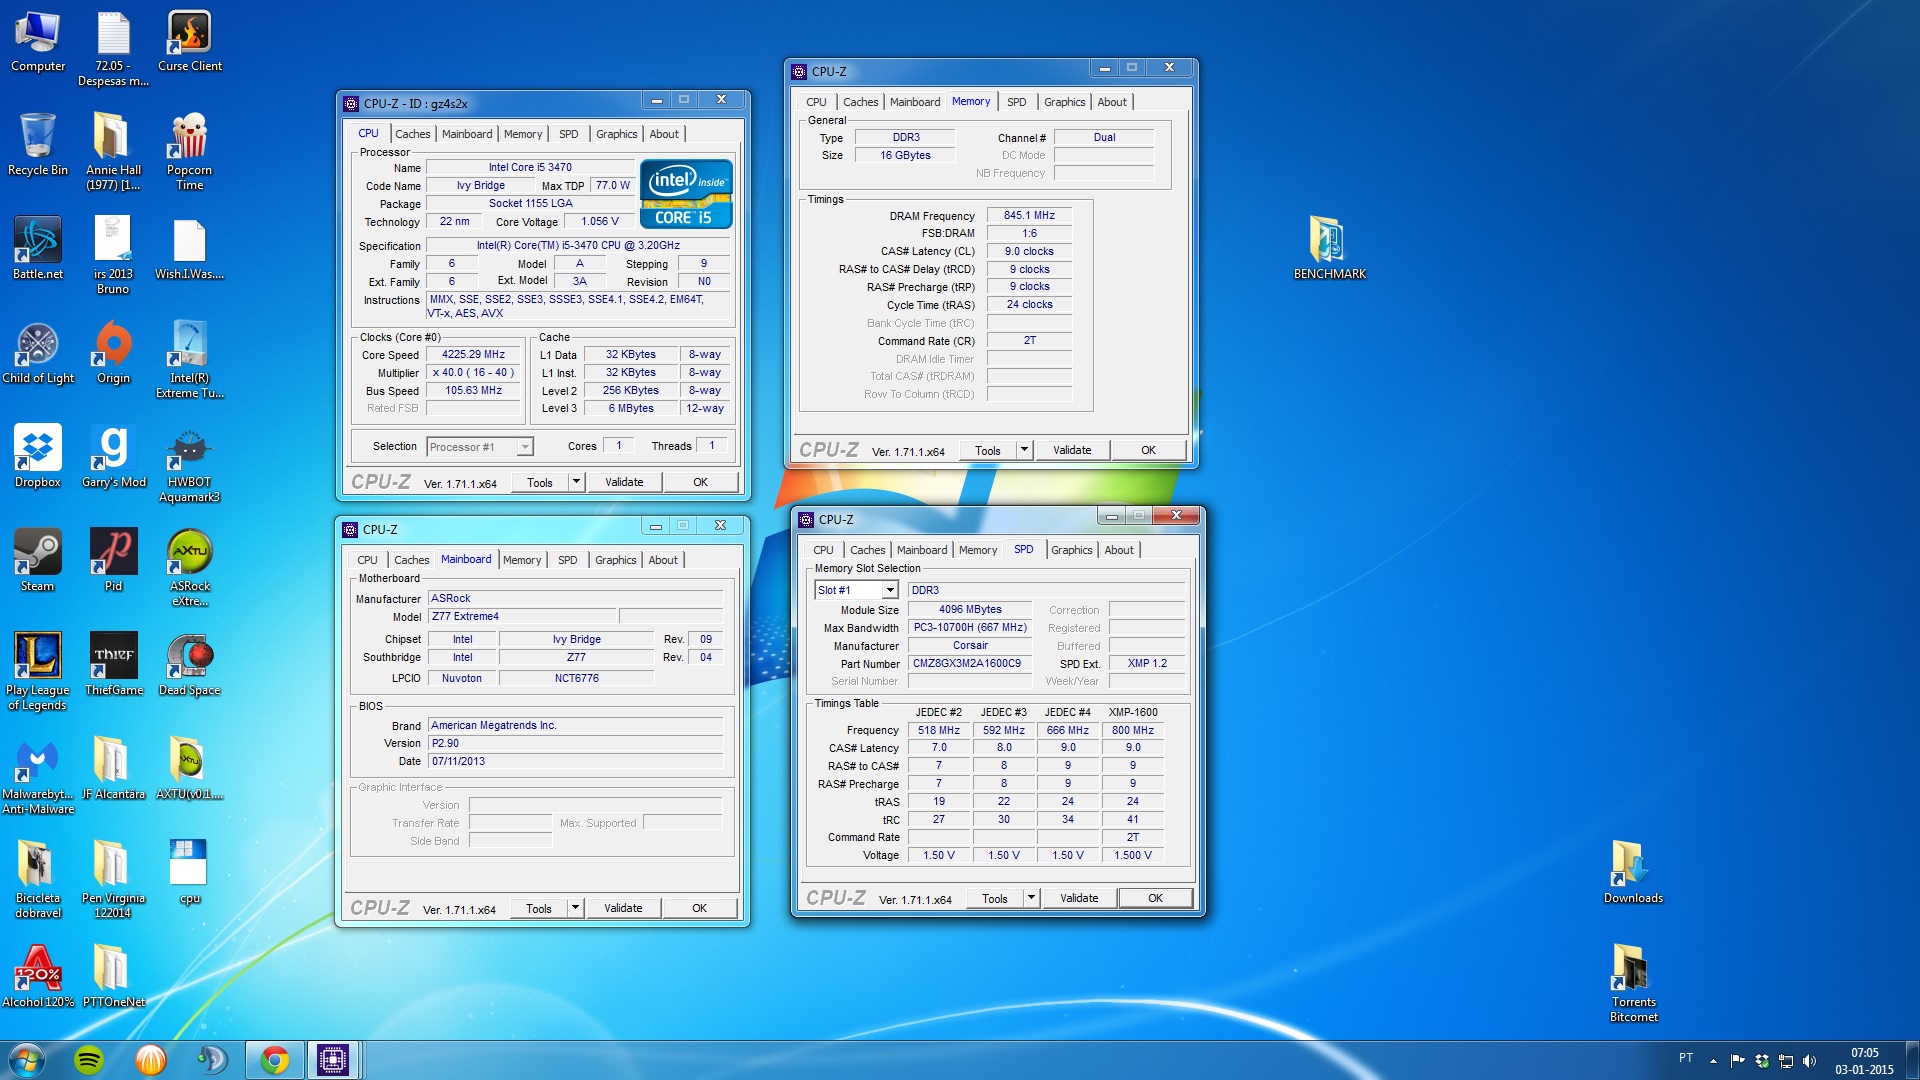The image size is (1920, 1080).
Task: Click Intel Core i5 logo in CPU-Z
Action: (686, 194)
